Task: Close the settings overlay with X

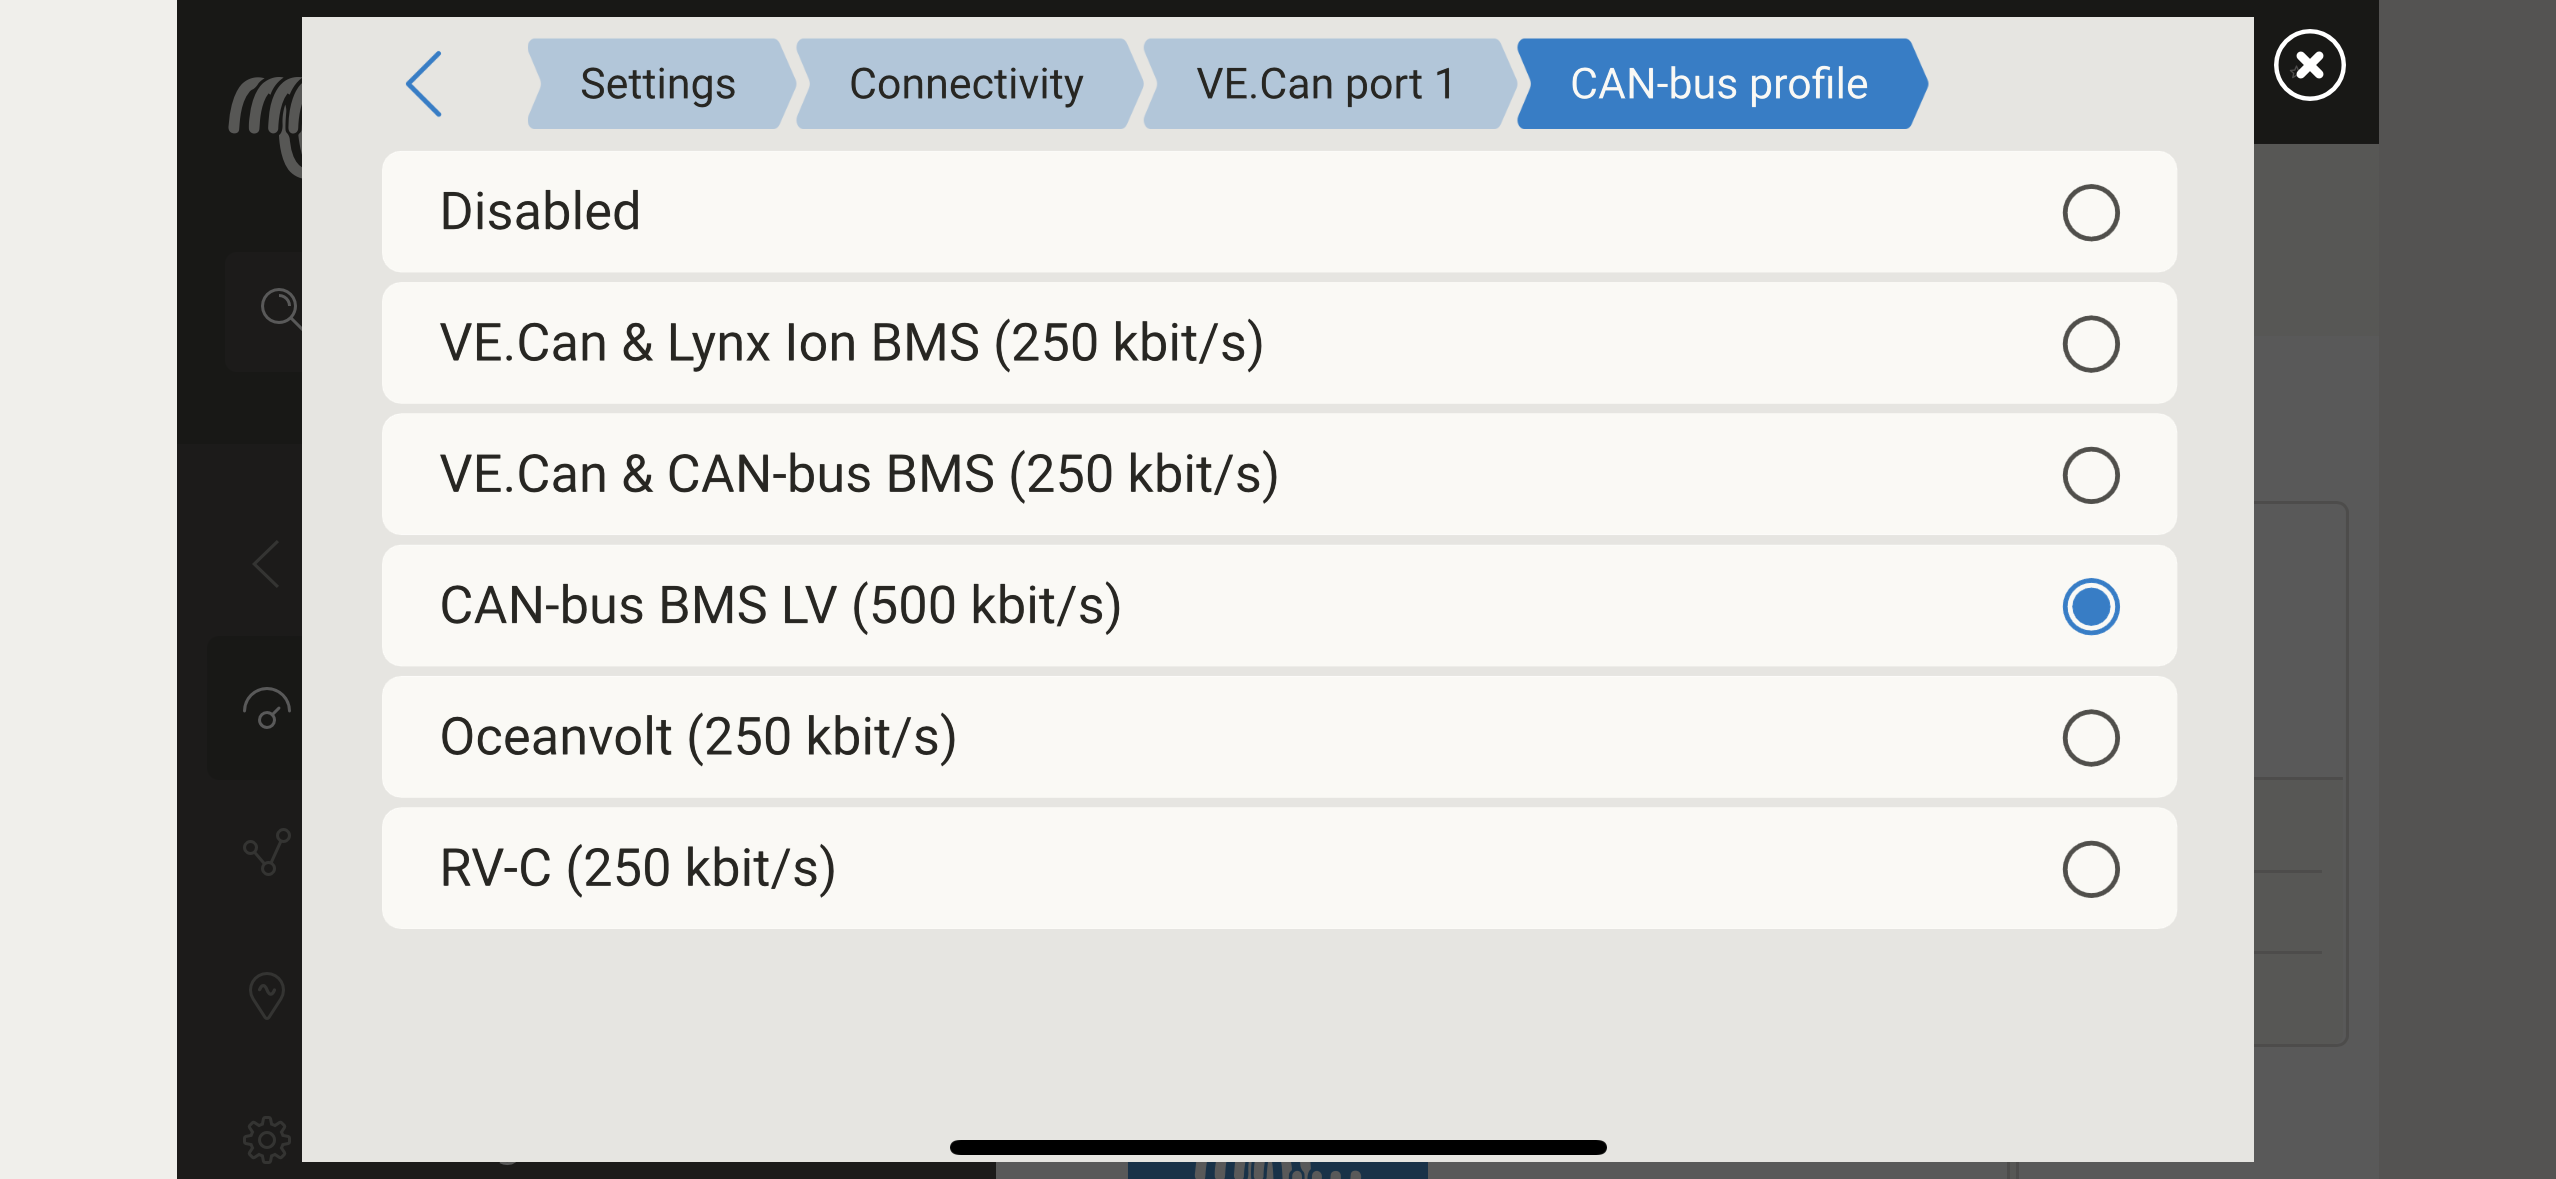Action: 2309,66
